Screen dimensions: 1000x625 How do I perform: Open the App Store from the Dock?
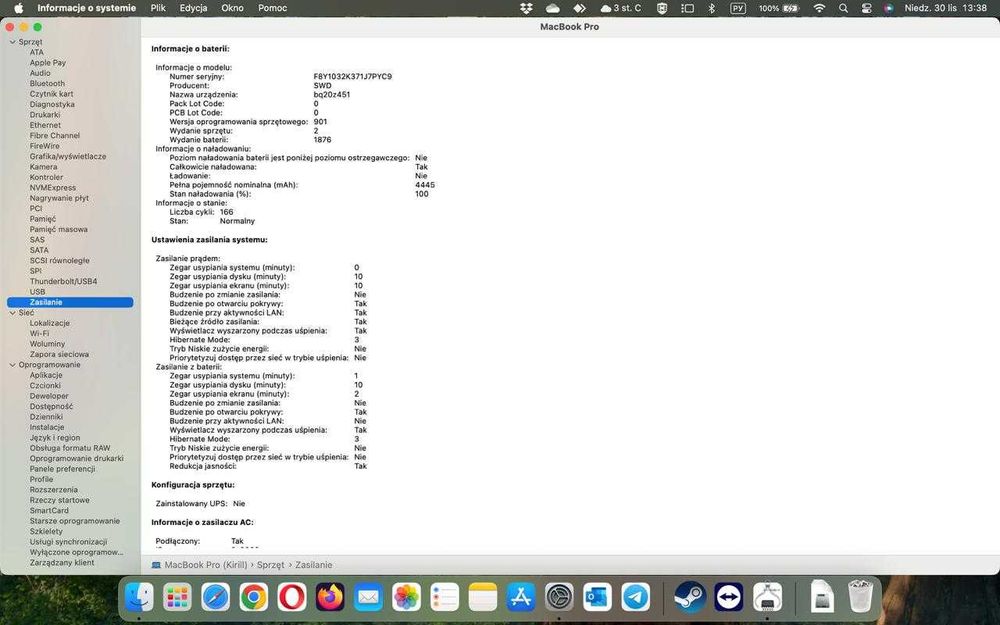point(521,598)
